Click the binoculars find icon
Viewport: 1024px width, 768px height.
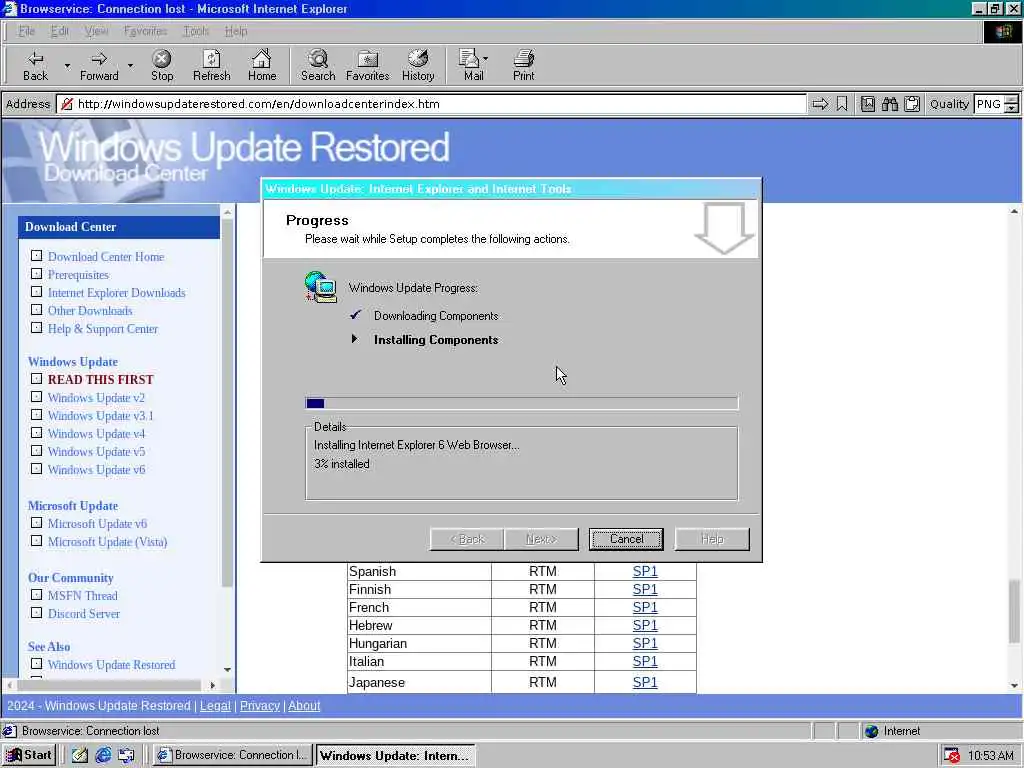(x=889, y=104)
